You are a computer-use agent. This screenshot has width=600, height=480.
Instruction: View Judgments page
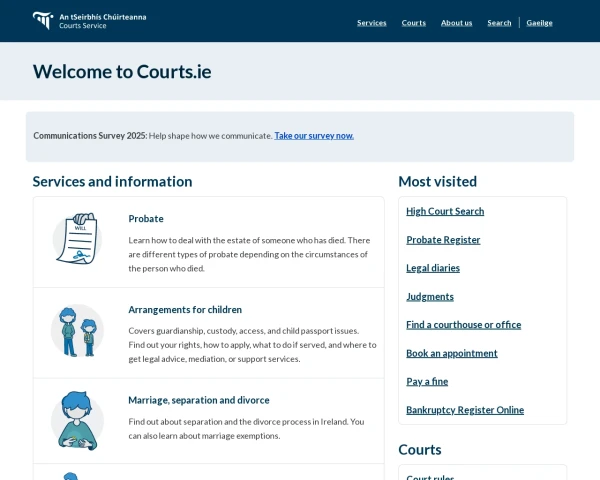(430, 297)
